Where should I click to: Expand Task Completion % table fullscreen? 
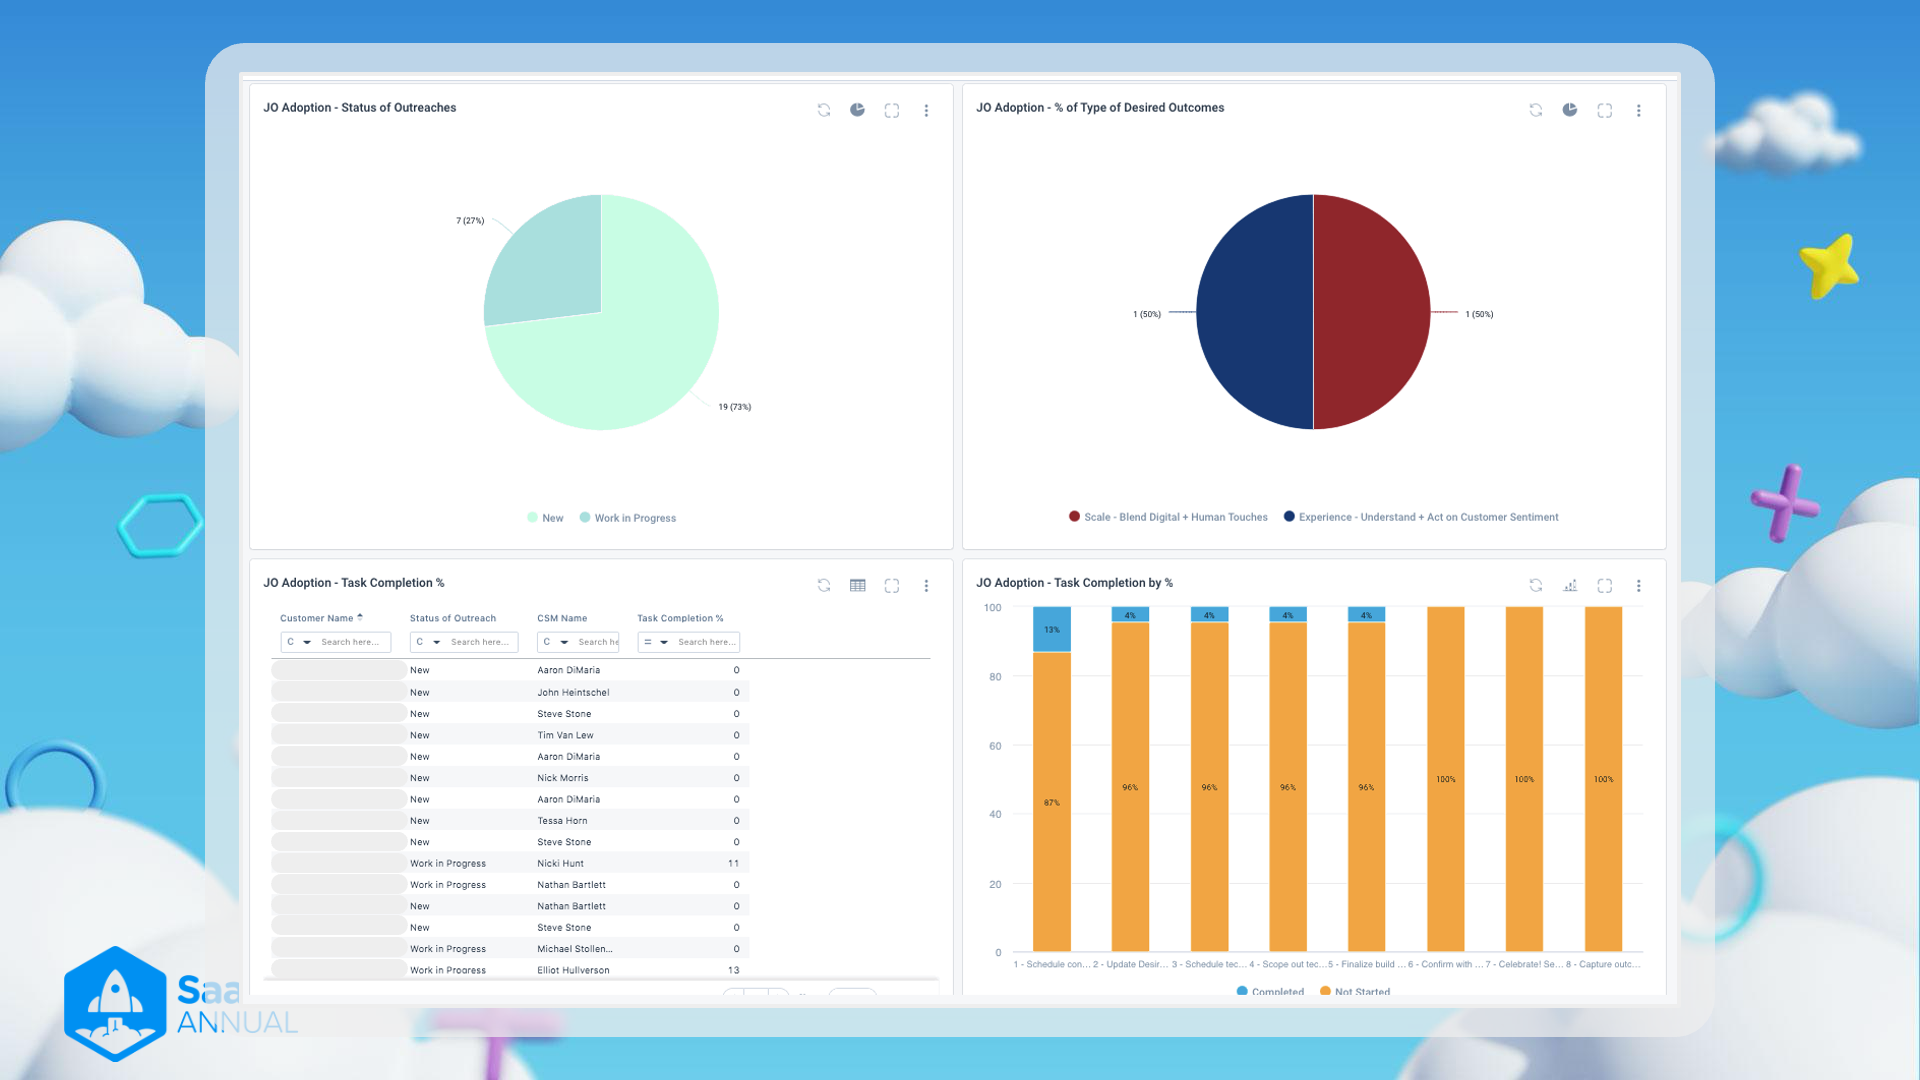pos(892,585)
